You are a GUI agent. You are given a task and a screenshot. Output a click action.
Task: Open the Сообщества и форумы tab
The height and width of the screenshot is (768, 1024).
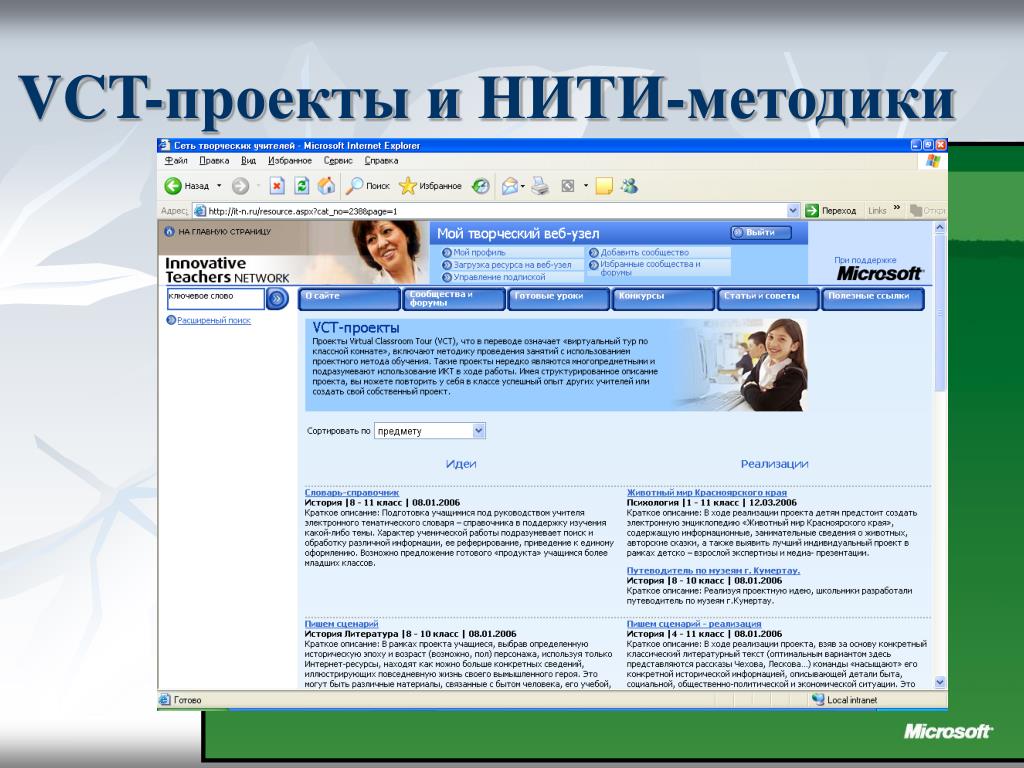(x=454, y=299)
